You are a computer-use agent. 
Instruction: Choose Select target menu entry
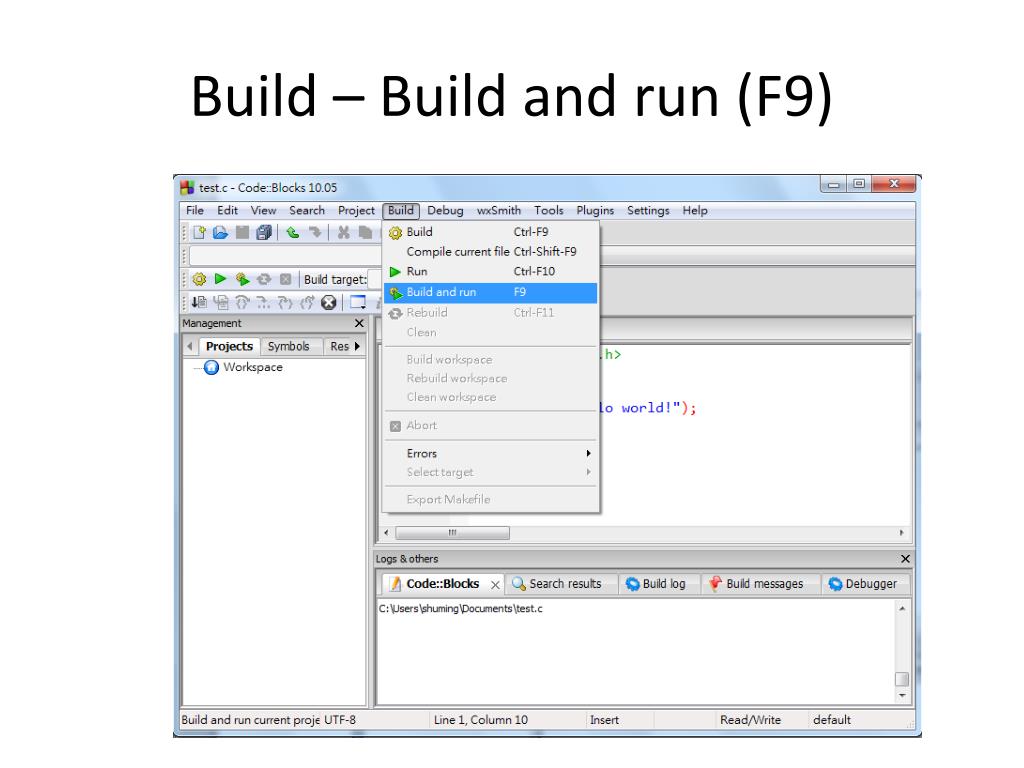coord(490,472)
